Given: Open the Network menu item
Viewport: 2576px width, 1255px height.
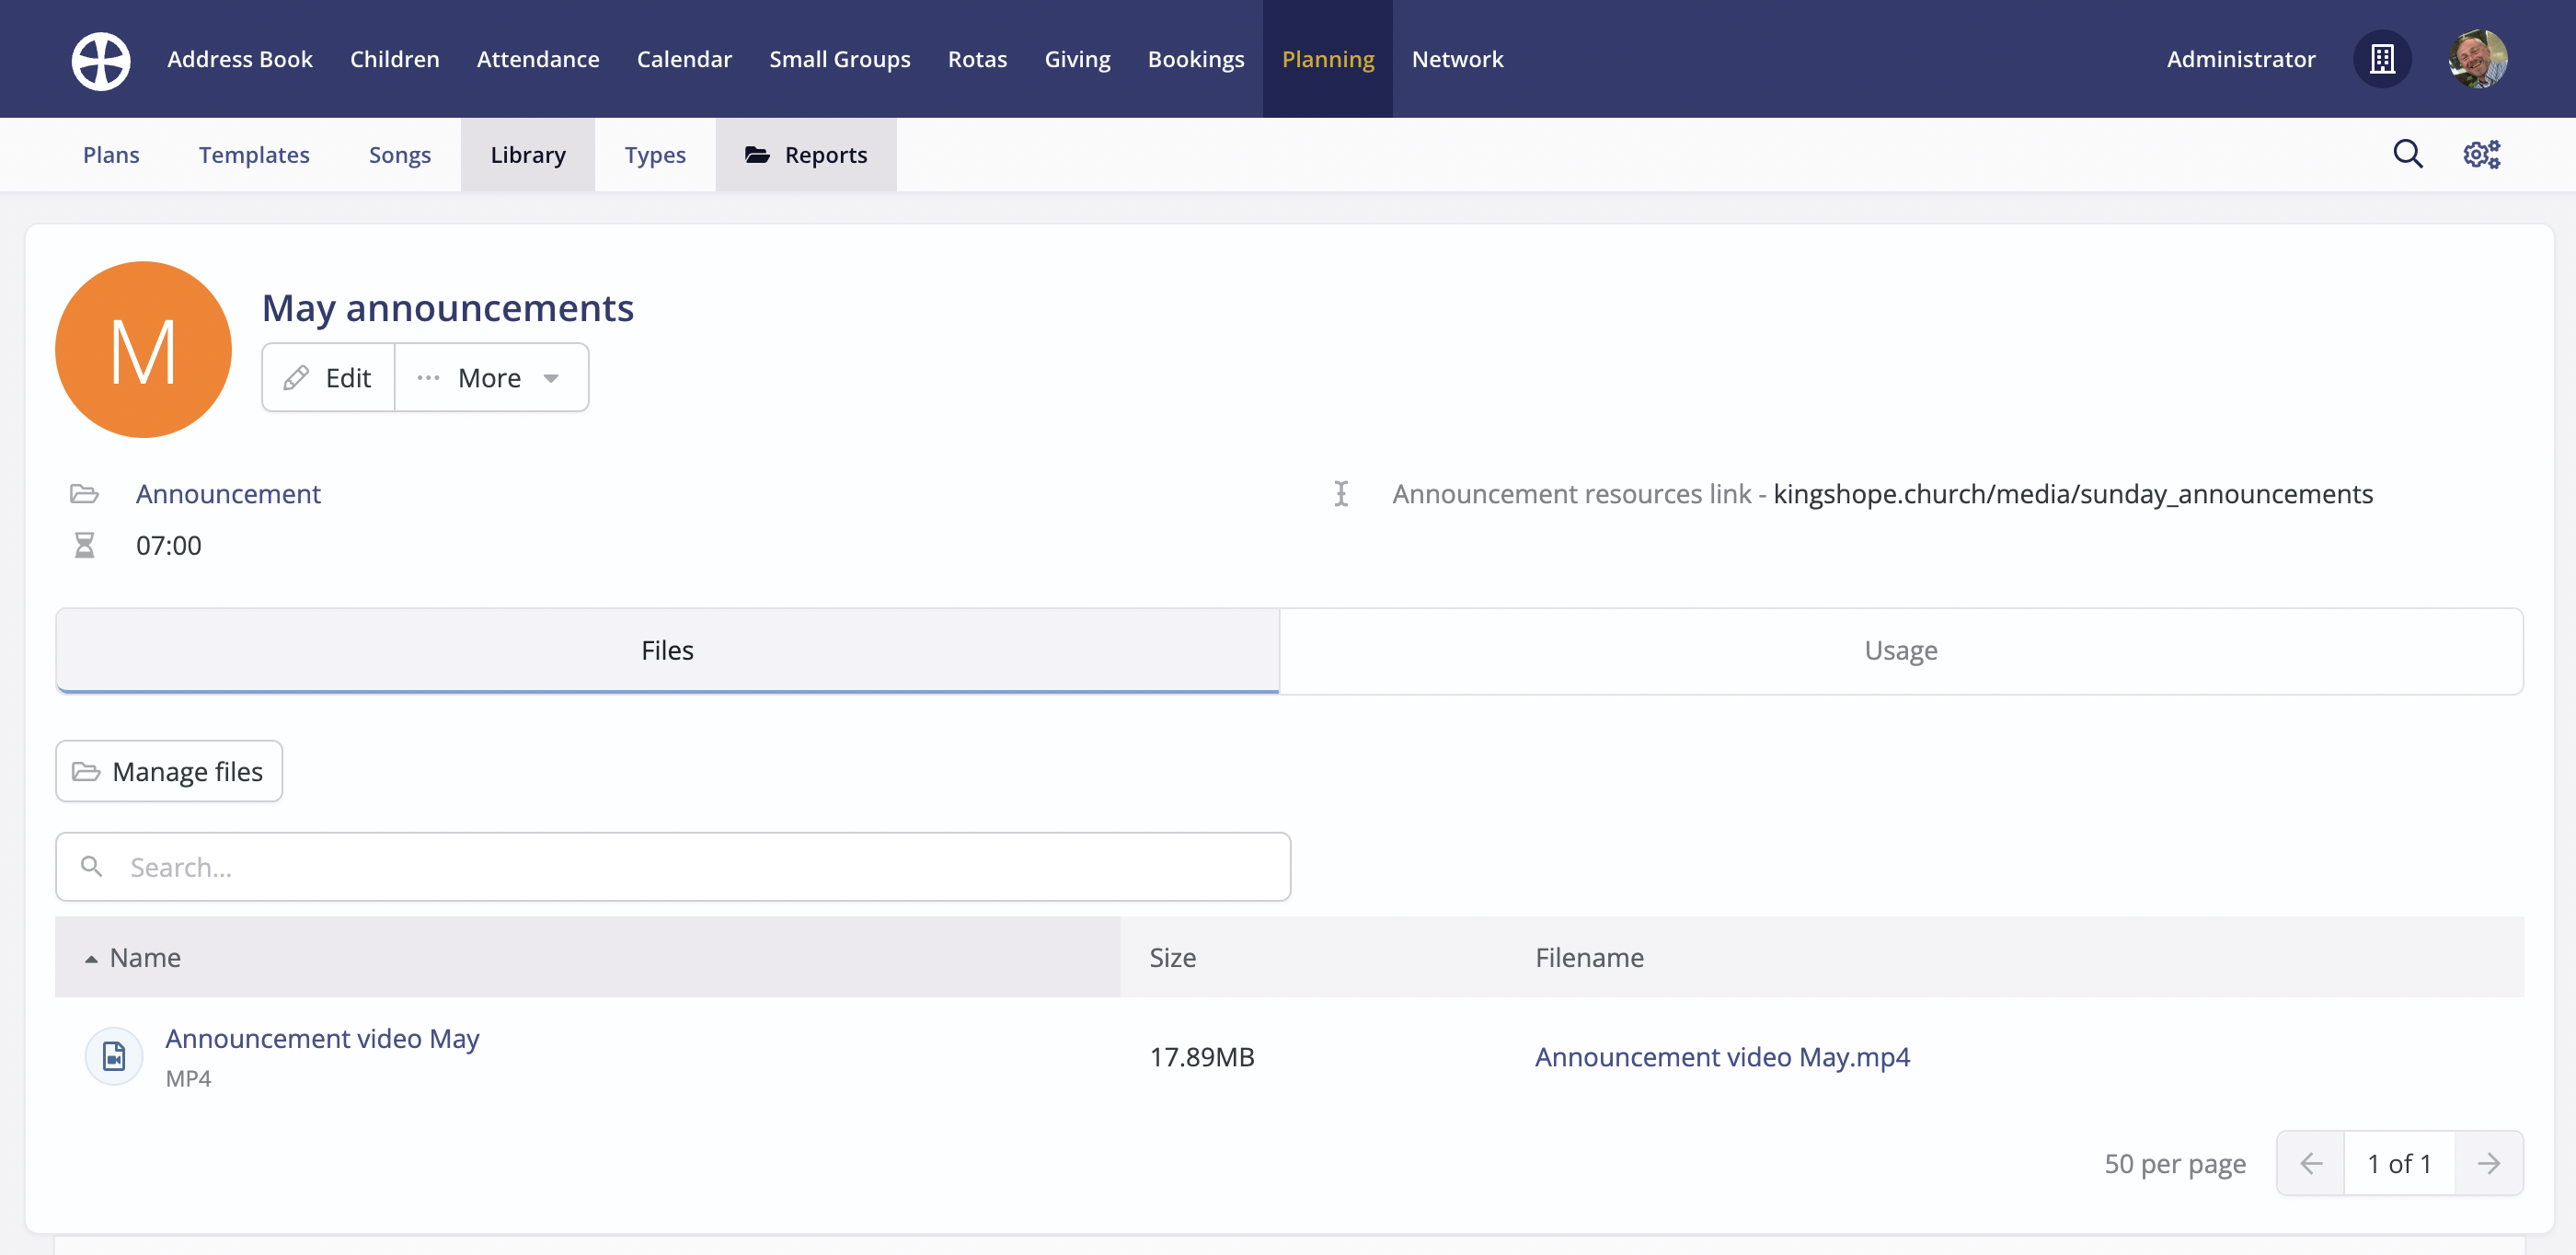Looking at the screenshot, I should pos(1458,59).
